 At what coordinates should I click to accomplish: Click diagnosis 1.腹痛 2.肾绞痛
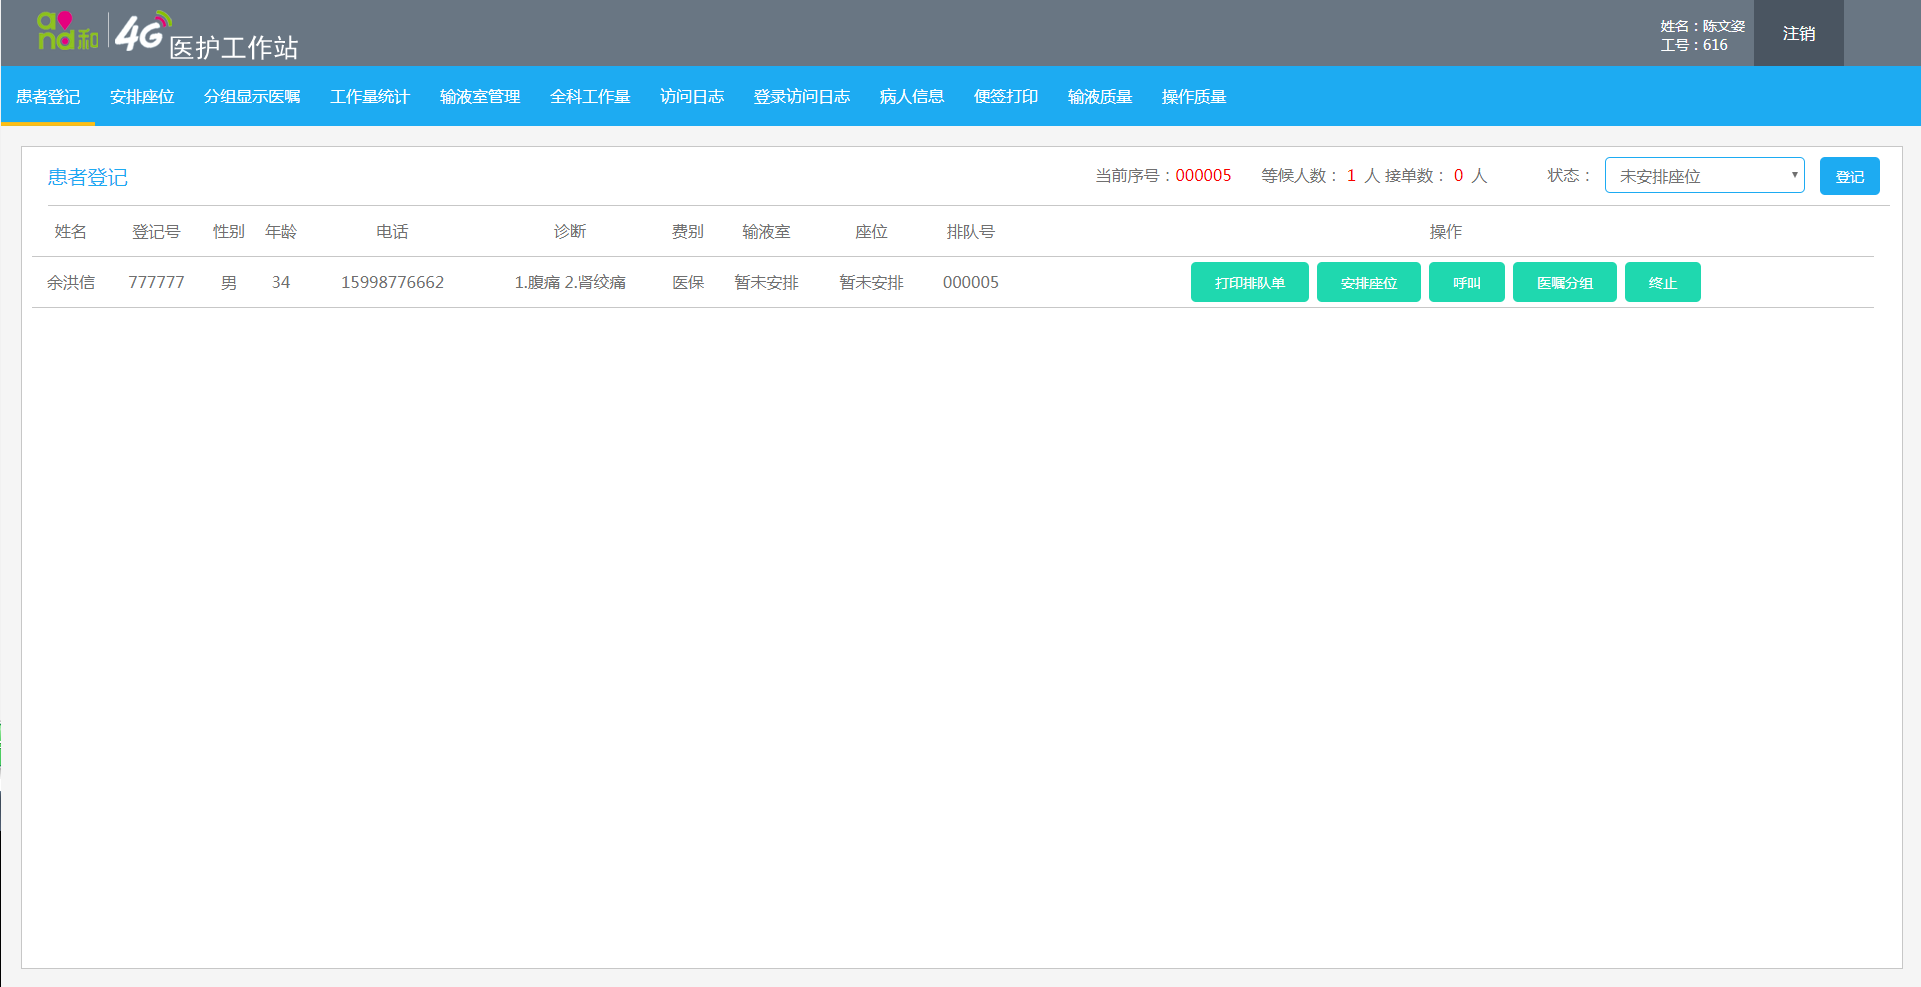pos(570,283)
